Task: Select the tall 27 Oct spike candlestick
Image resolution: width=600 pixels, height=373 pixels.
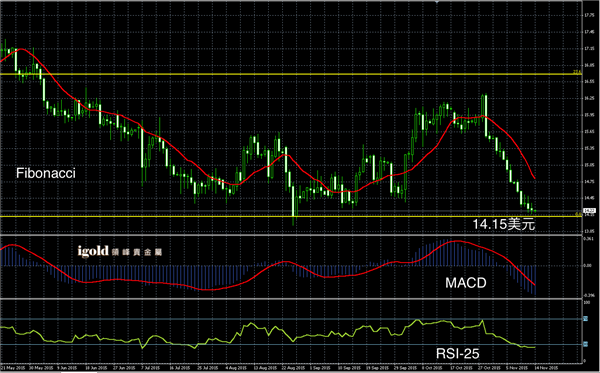Action: point(486,115)
